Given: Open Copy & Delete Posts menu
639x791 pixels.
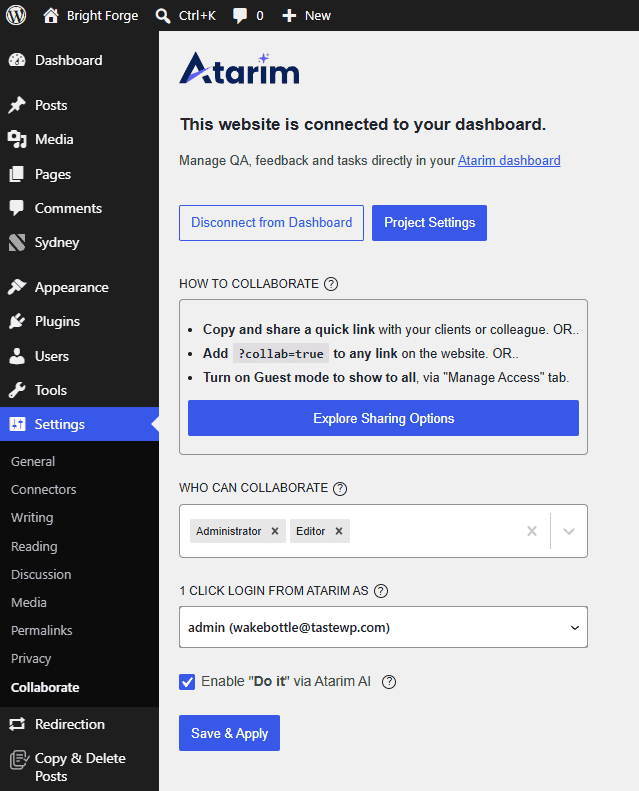Looking at the screenshot, I should click(79, 767).
